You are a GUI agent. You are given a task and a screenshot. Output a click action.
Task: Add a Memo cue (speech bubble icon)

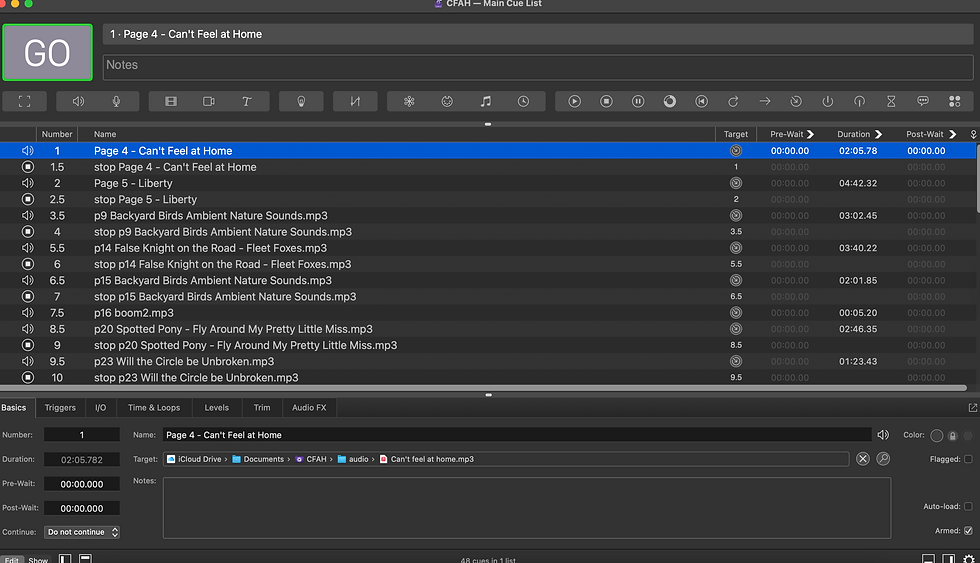(x=923, y=101)
